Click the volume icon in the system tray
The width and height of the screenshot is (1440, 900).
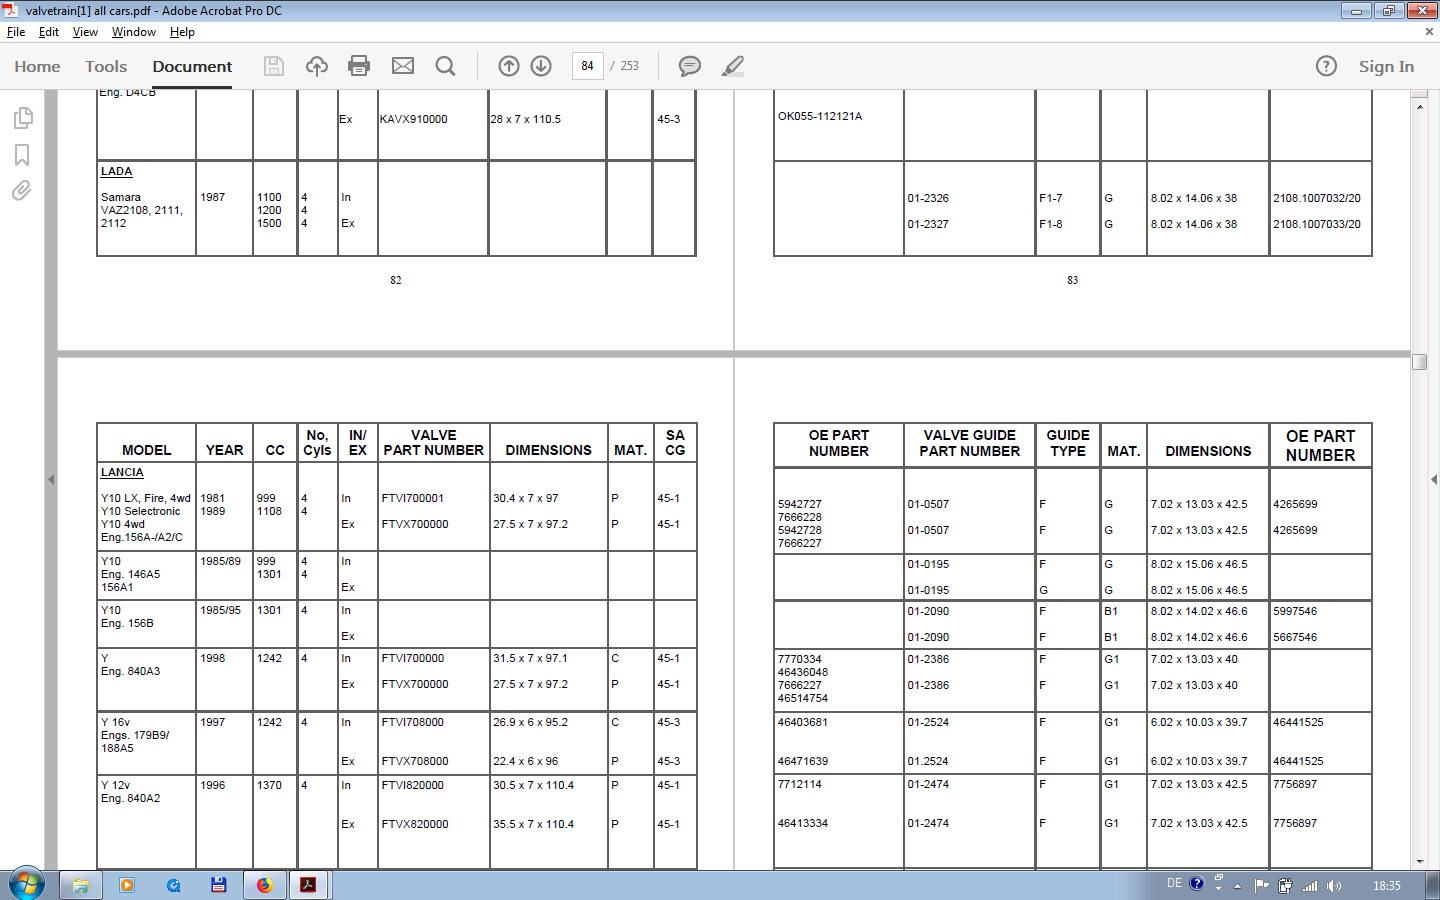1334,886
